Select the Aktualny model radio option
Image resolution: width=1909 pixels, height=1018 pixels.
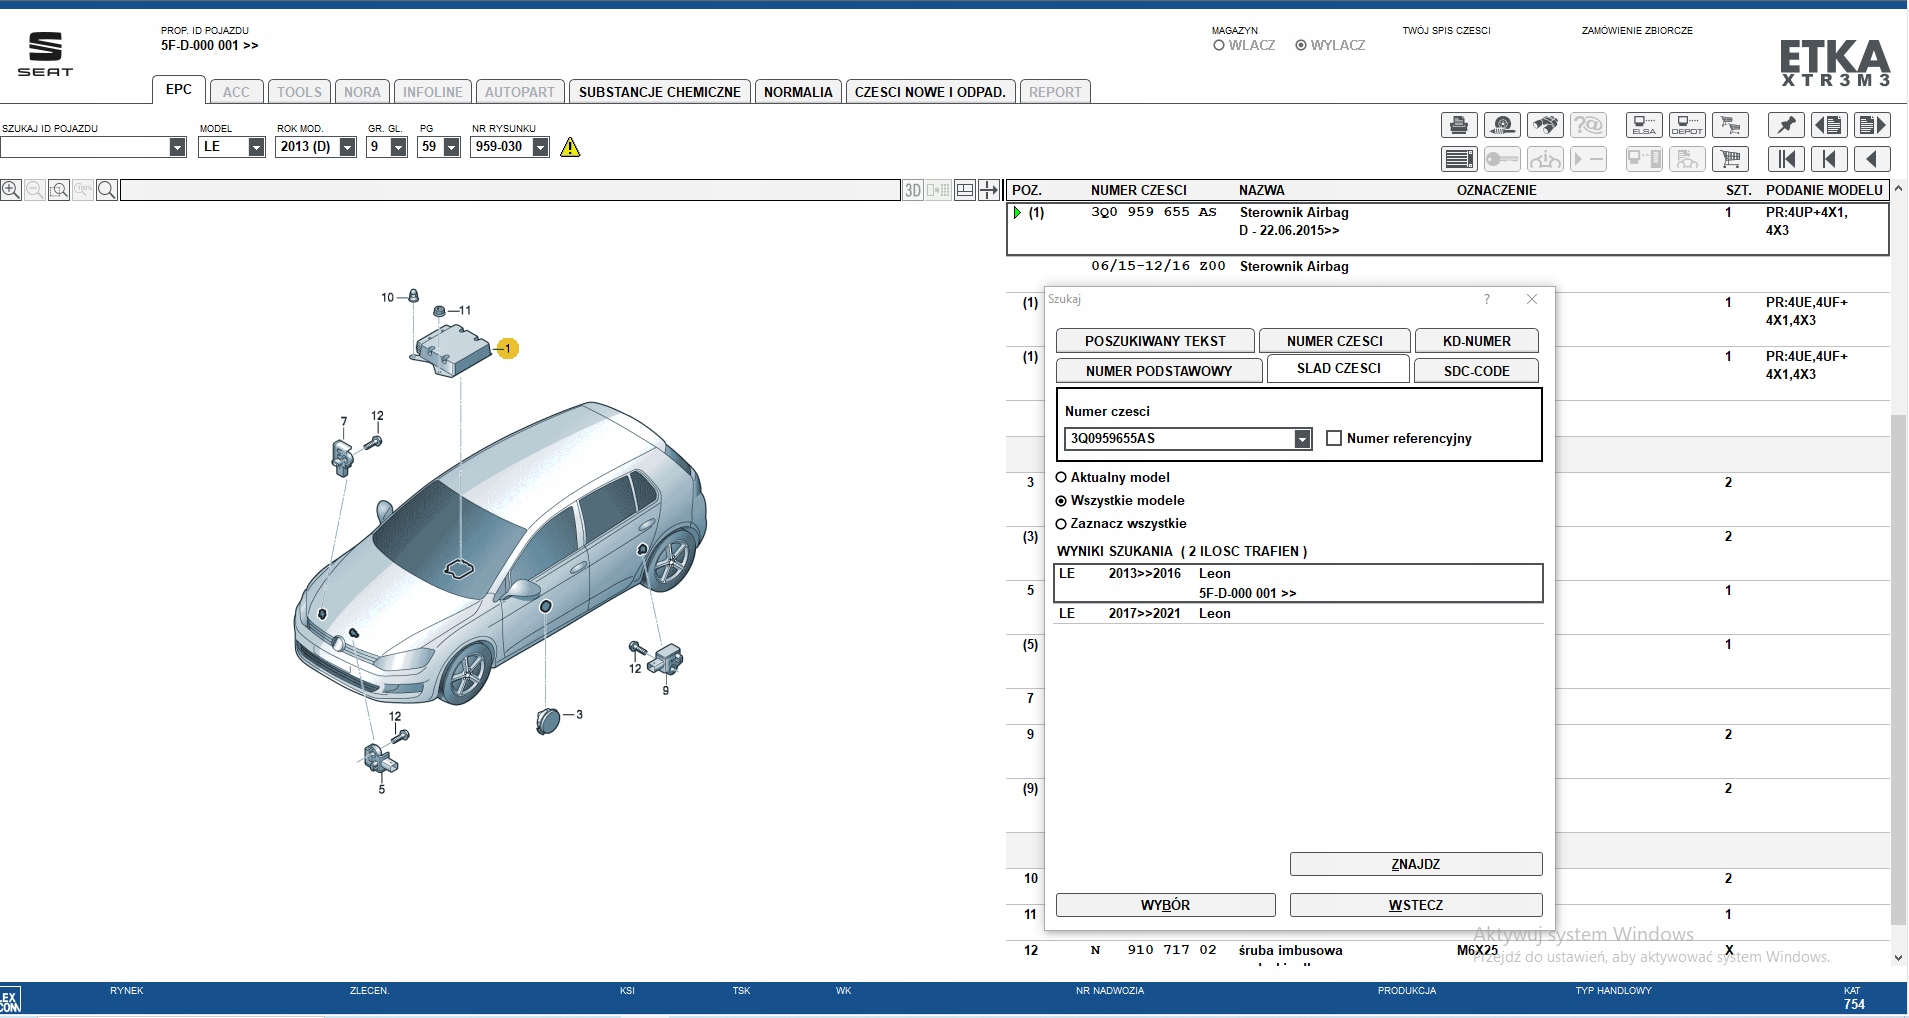point(1061,477)
